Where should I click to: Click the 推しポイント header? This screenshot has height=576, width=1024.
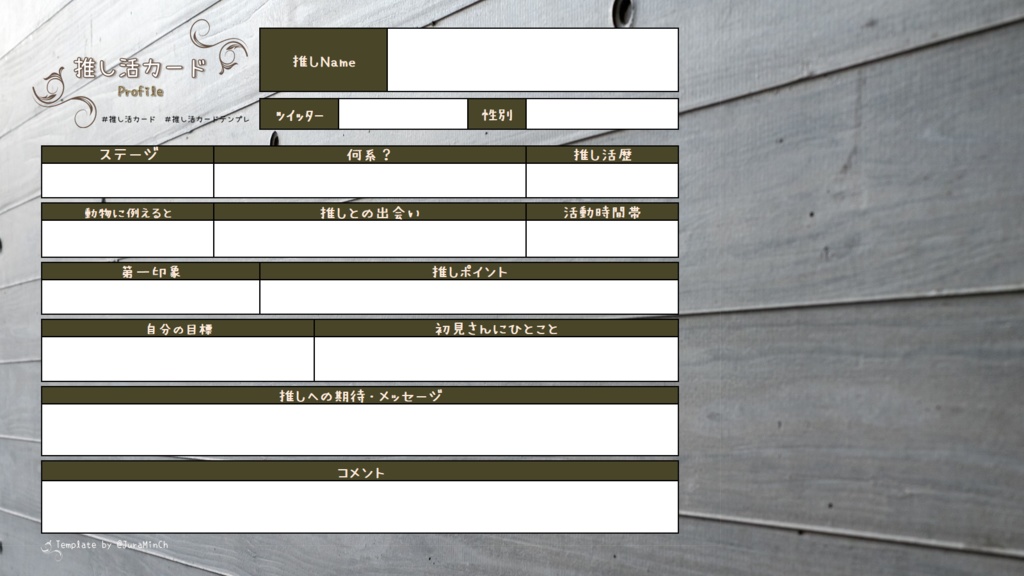pyautogui.click(x=469, y=272)
